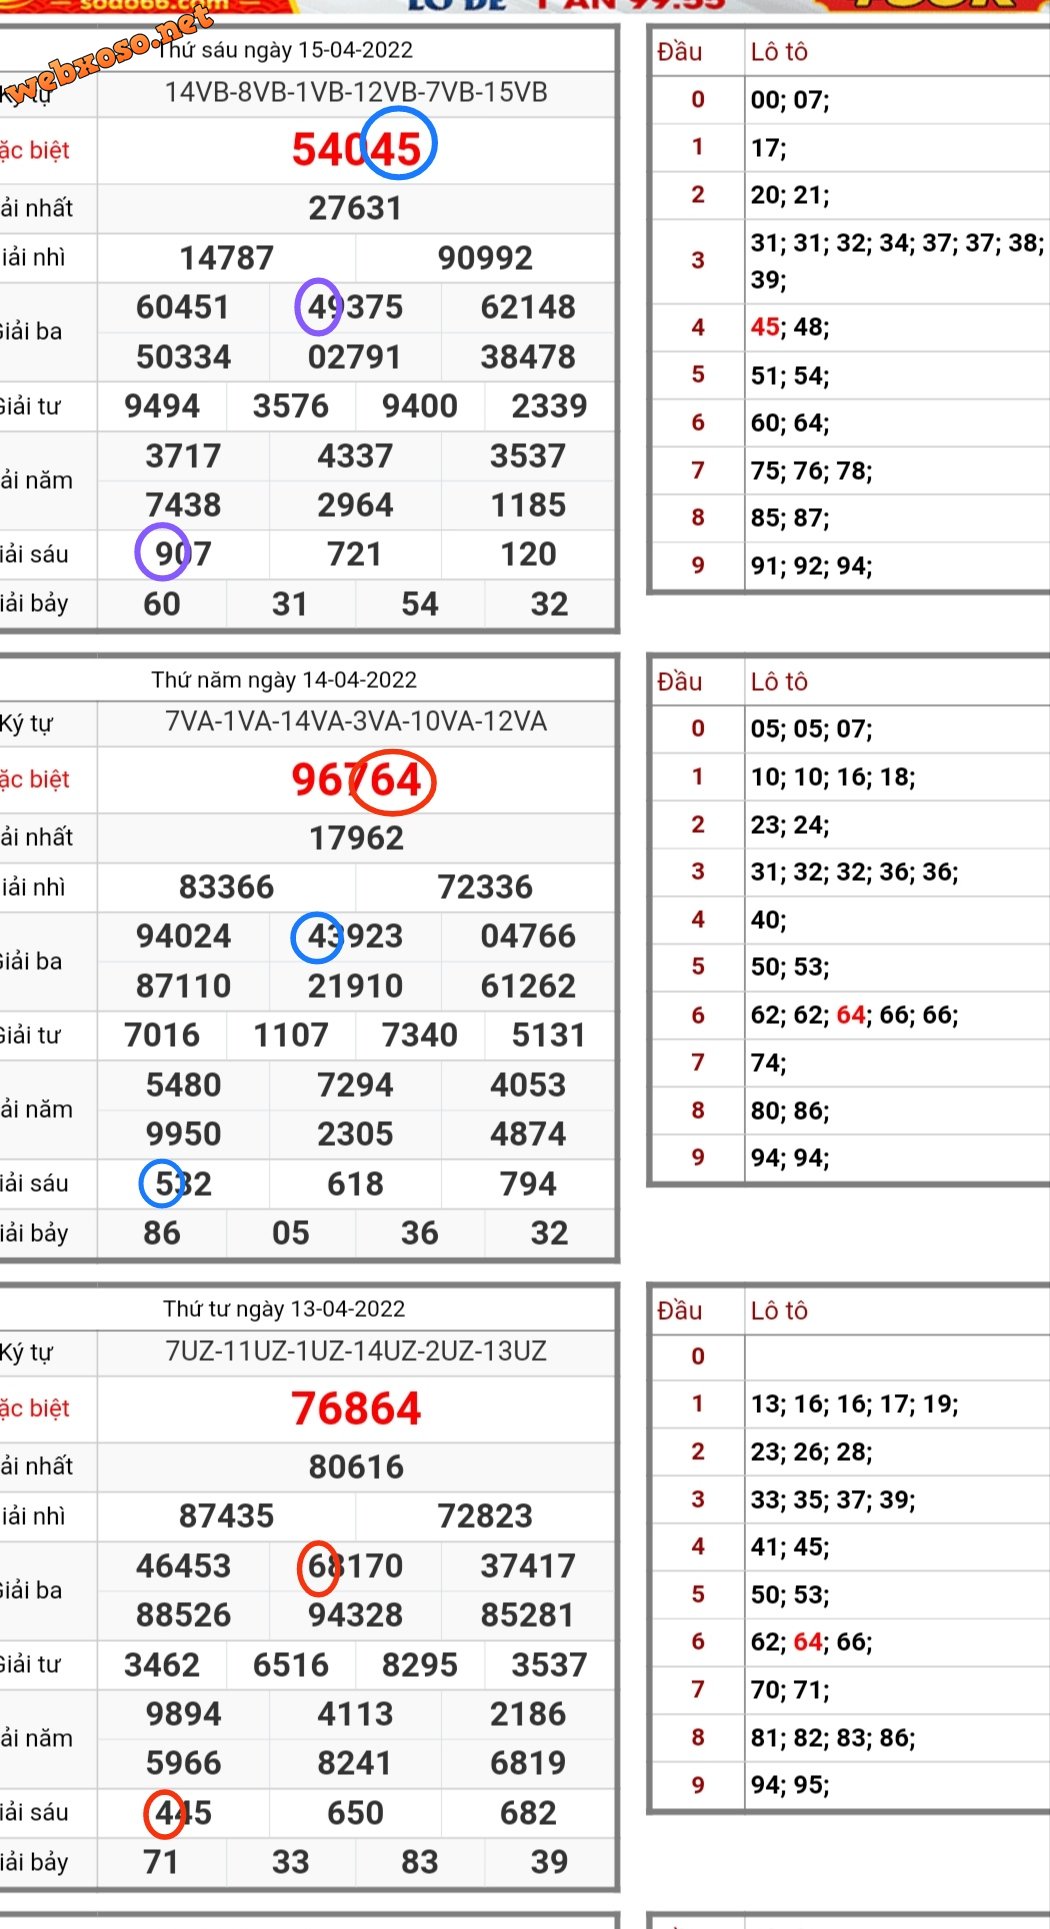Click the special prize number "54045"
The width and height of the screenshot is (1050, 1929).
pos(357,150)
